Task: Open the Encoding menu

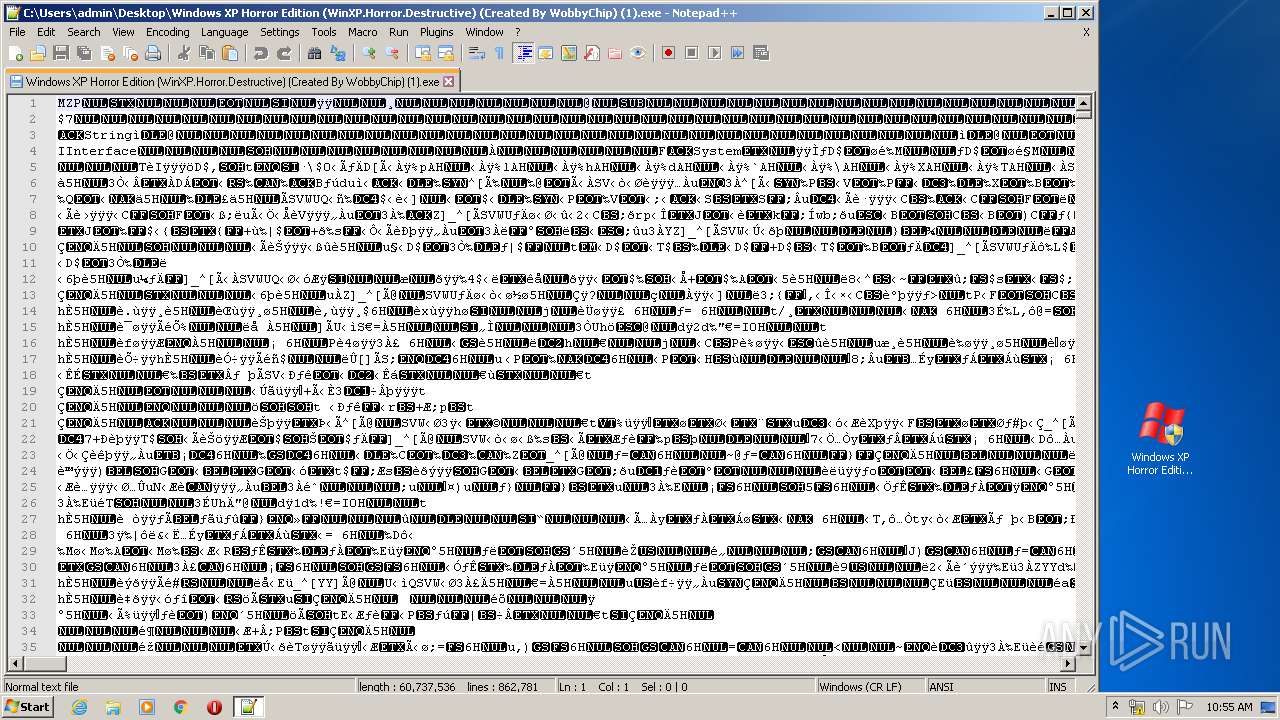Action: (x=167, y=32)
